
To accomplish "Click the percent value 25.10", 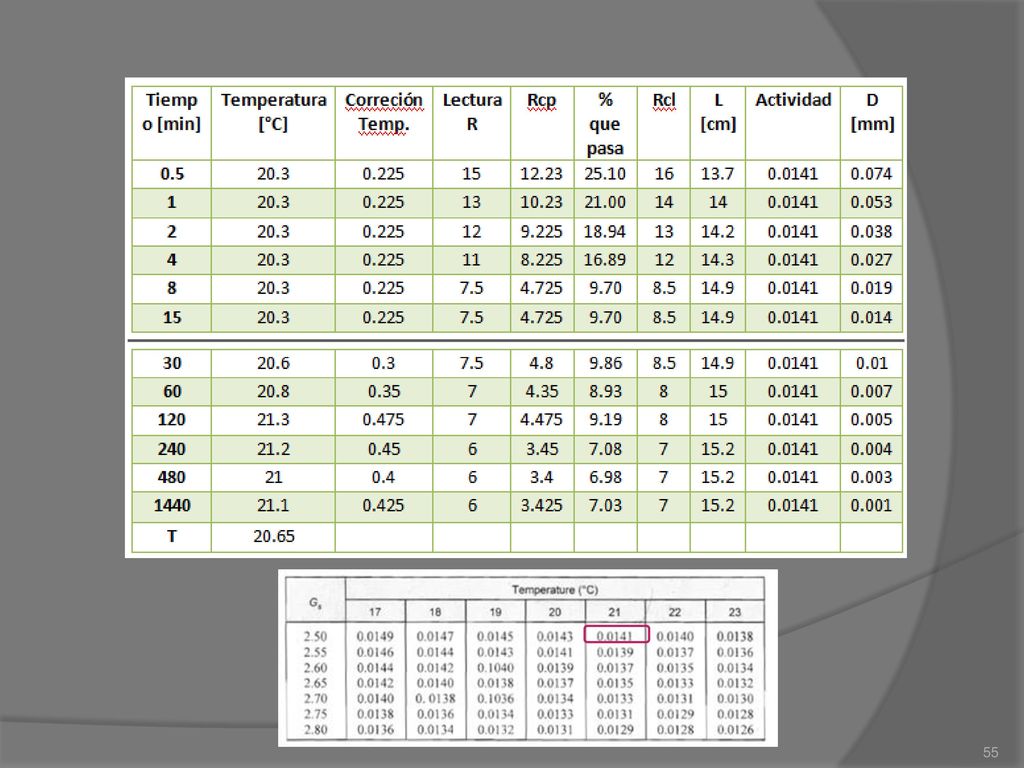I will pyautogui.click(x=605, y=174).
